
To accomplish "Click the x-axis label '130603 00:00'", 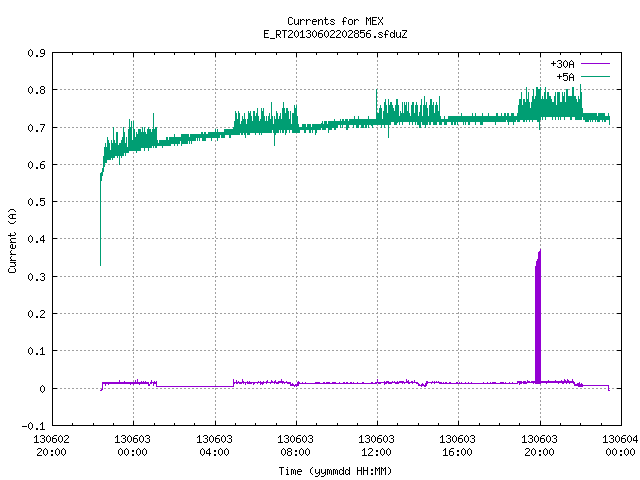I will pos(133,446).
